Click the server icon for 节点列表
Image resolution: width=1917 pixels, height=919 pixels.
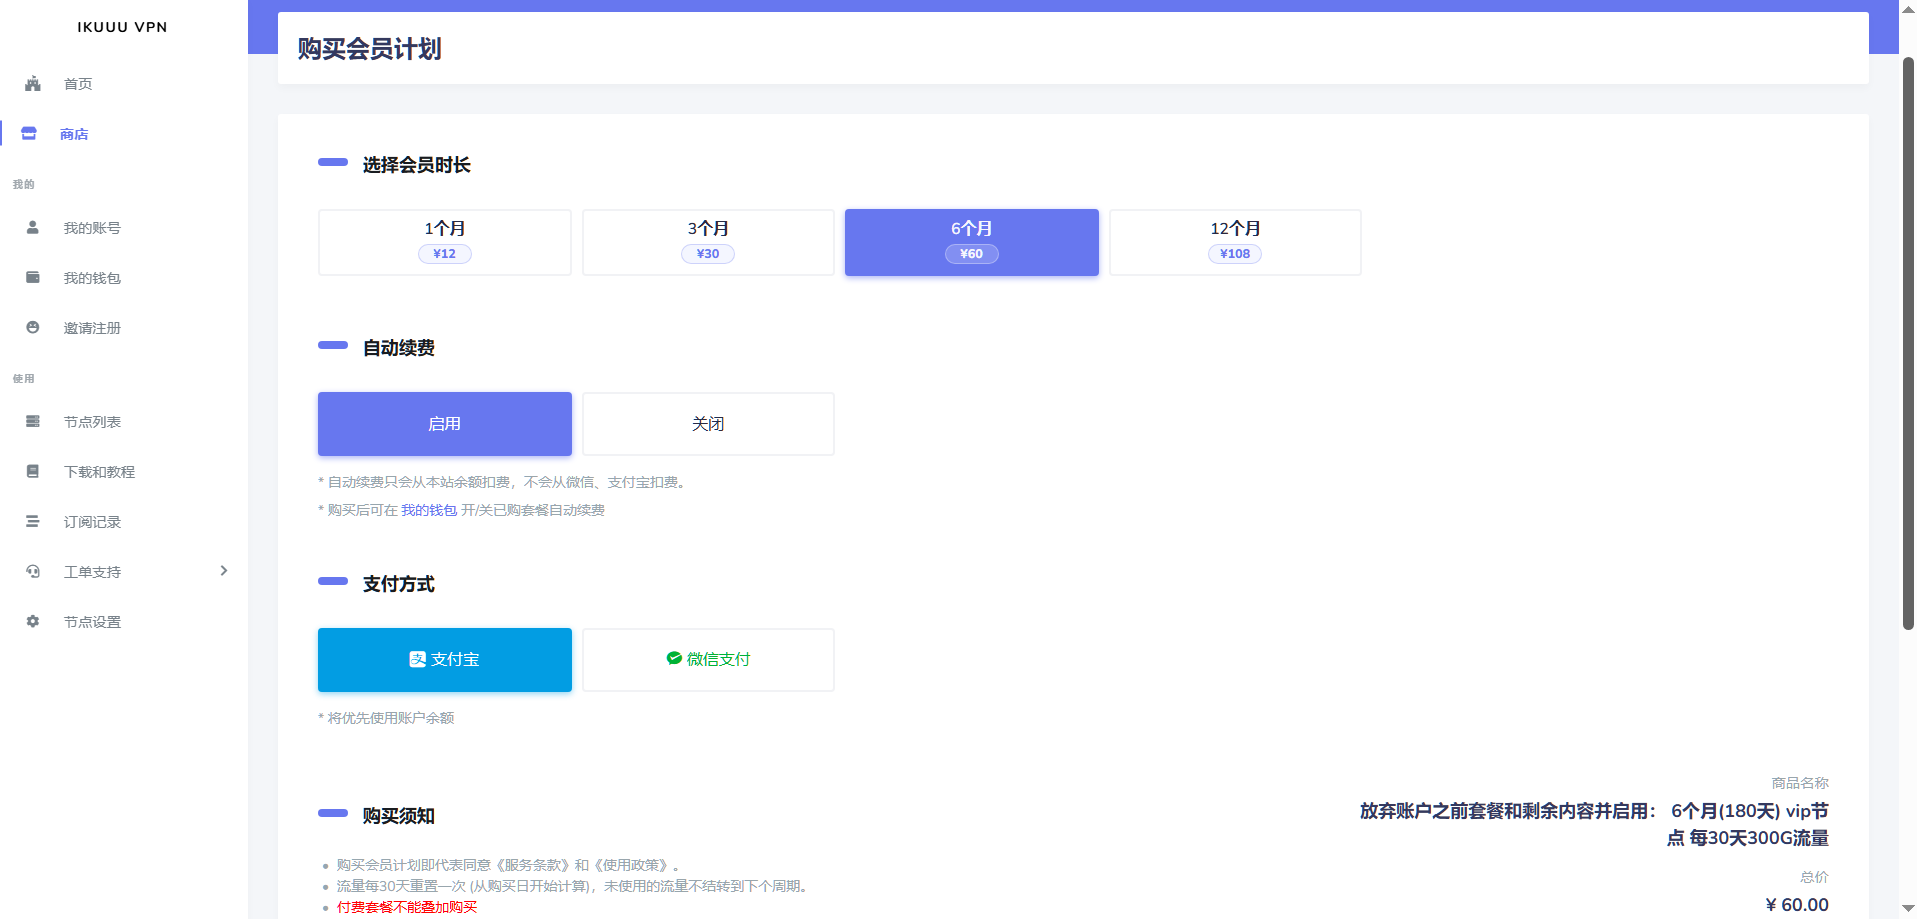[33, 422]
